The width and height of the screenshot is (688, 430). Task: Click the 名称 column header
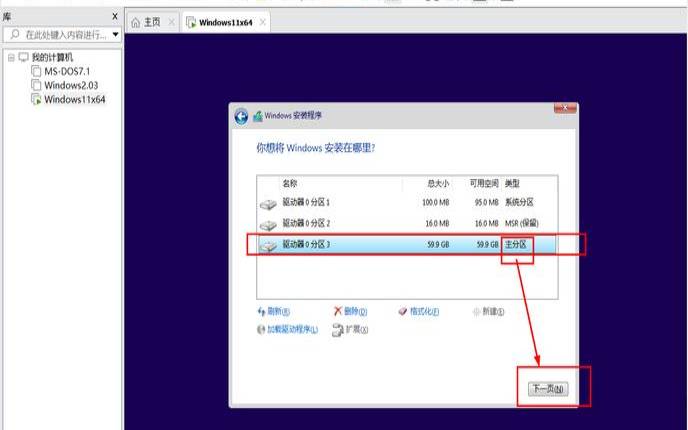pos(290,183)
